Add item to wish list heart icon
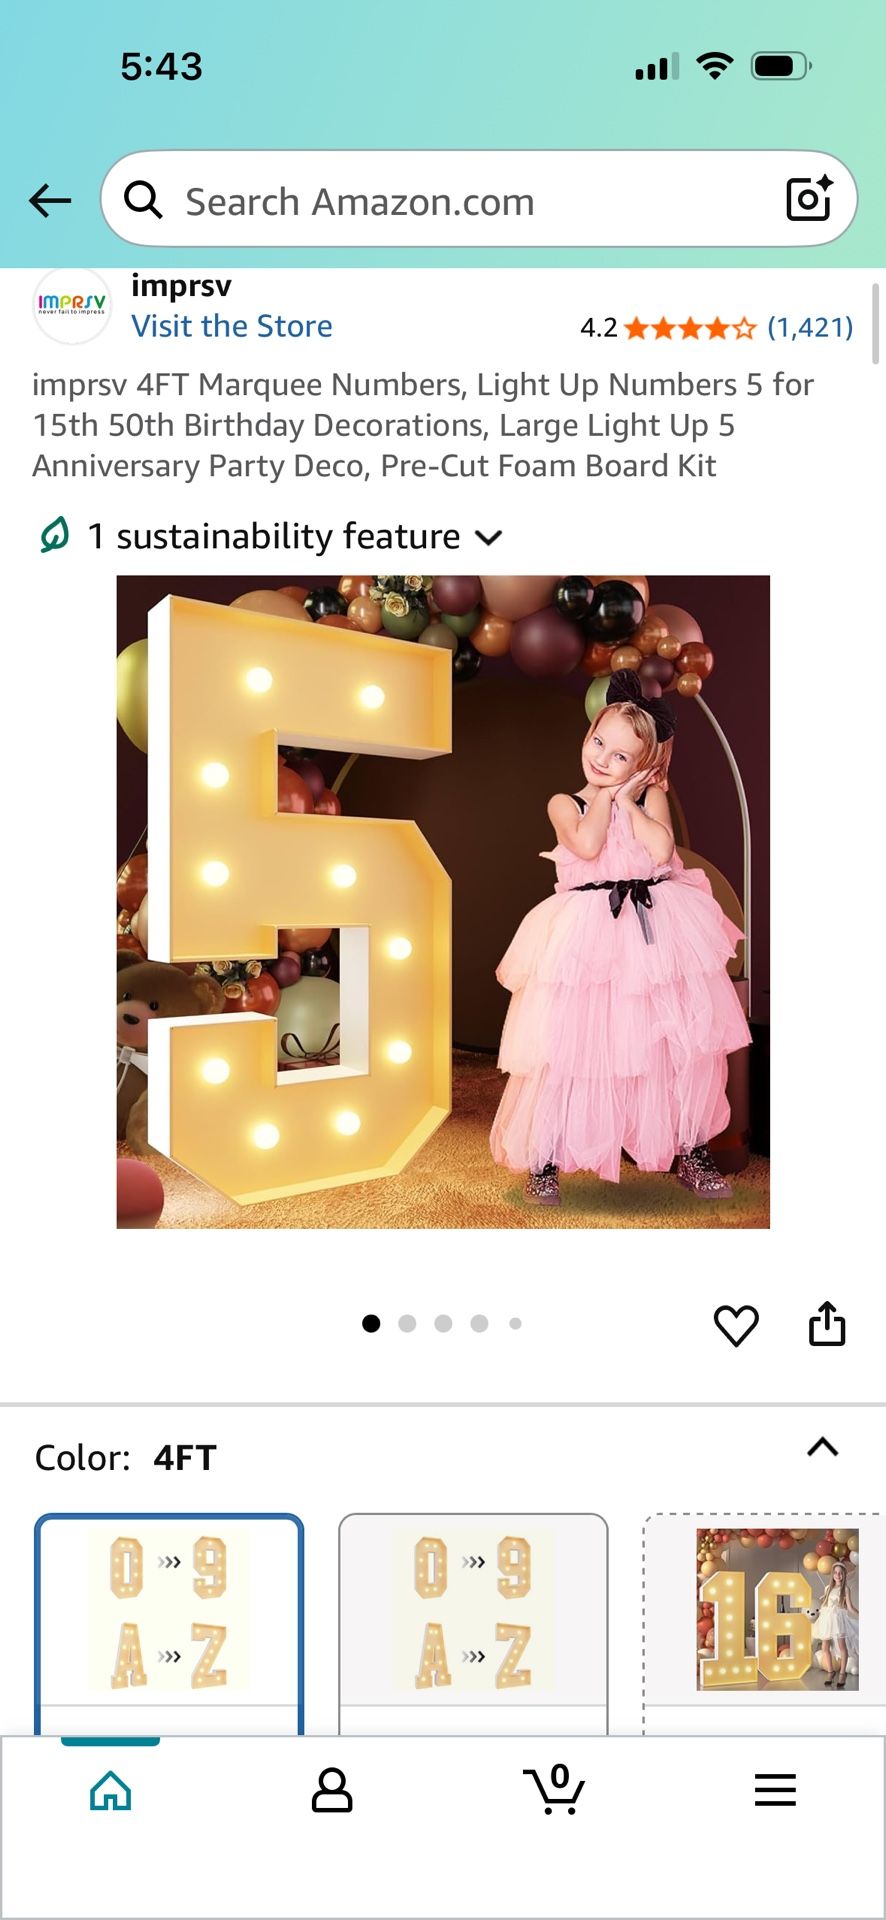The width and height of the screenshot is (886, 1920). click(x=736, y=1326)
